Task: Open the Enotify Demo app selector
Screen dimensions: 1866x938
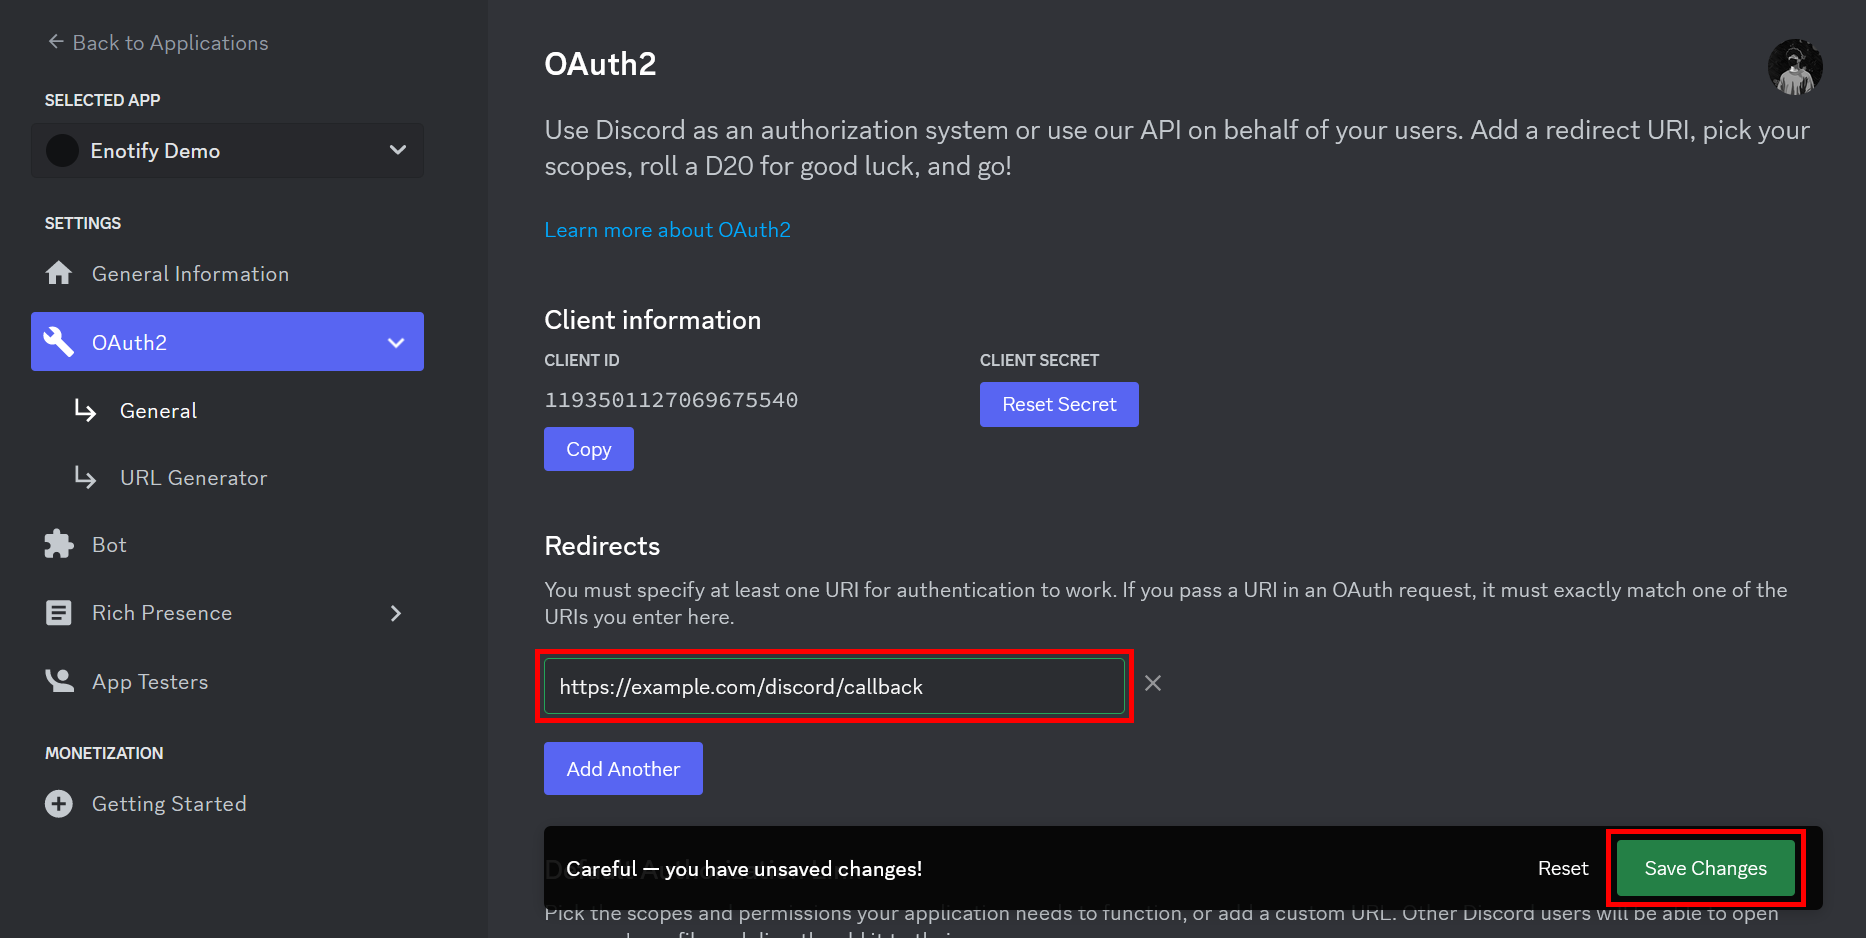Action: click(227, 150)
